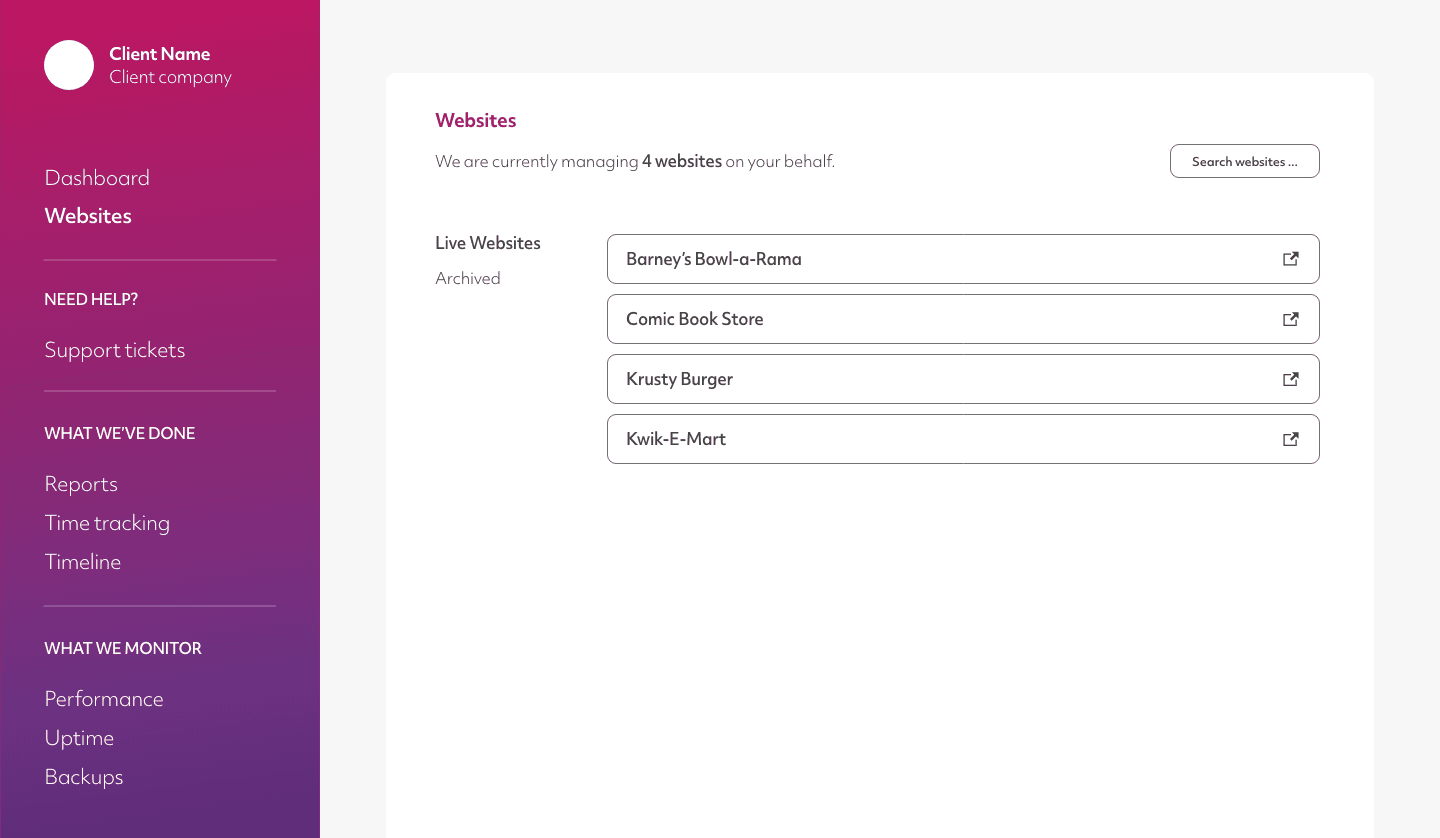The height and width of the screenshot is (838, 1440).
Task: Switch to Live Websites tab
Action: 488,243
